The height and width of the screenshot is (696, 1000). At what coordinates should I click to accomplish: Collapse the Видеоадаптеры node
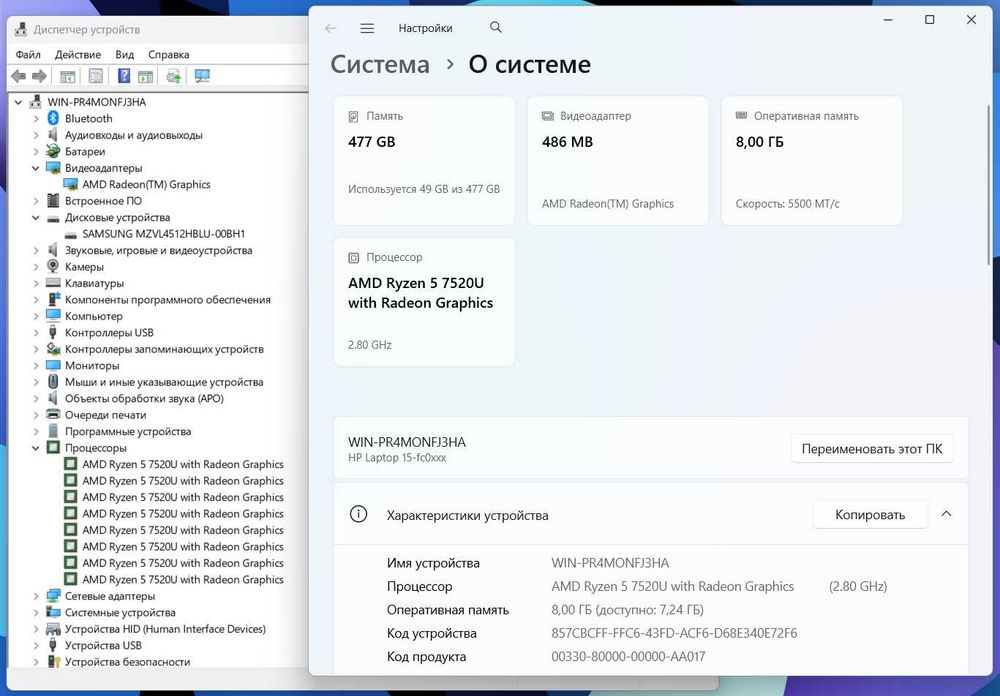[x=36, y=168]
